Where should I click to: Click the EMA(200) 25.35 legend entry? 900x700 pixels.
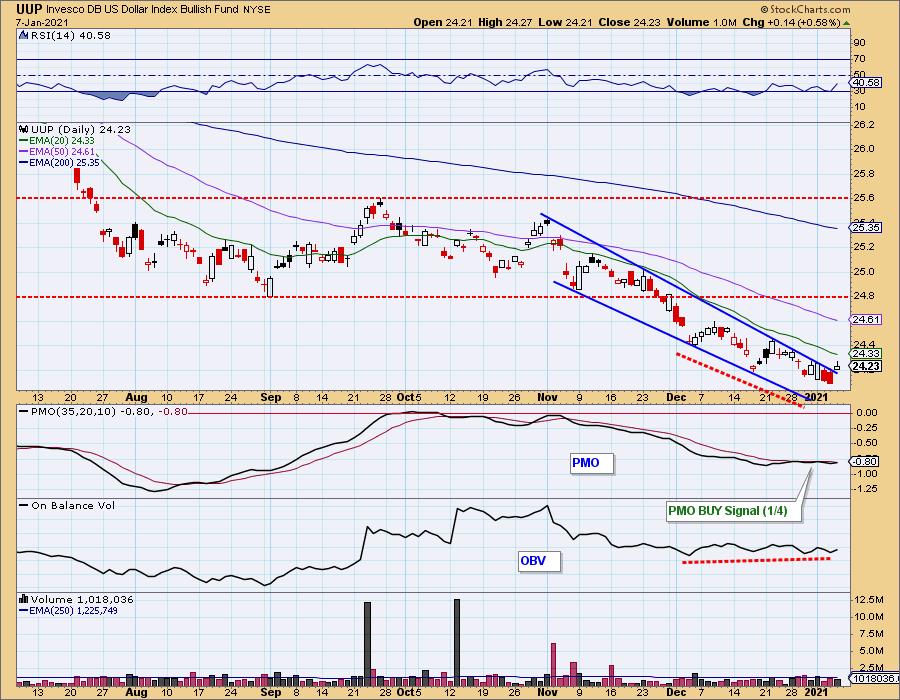59,162
